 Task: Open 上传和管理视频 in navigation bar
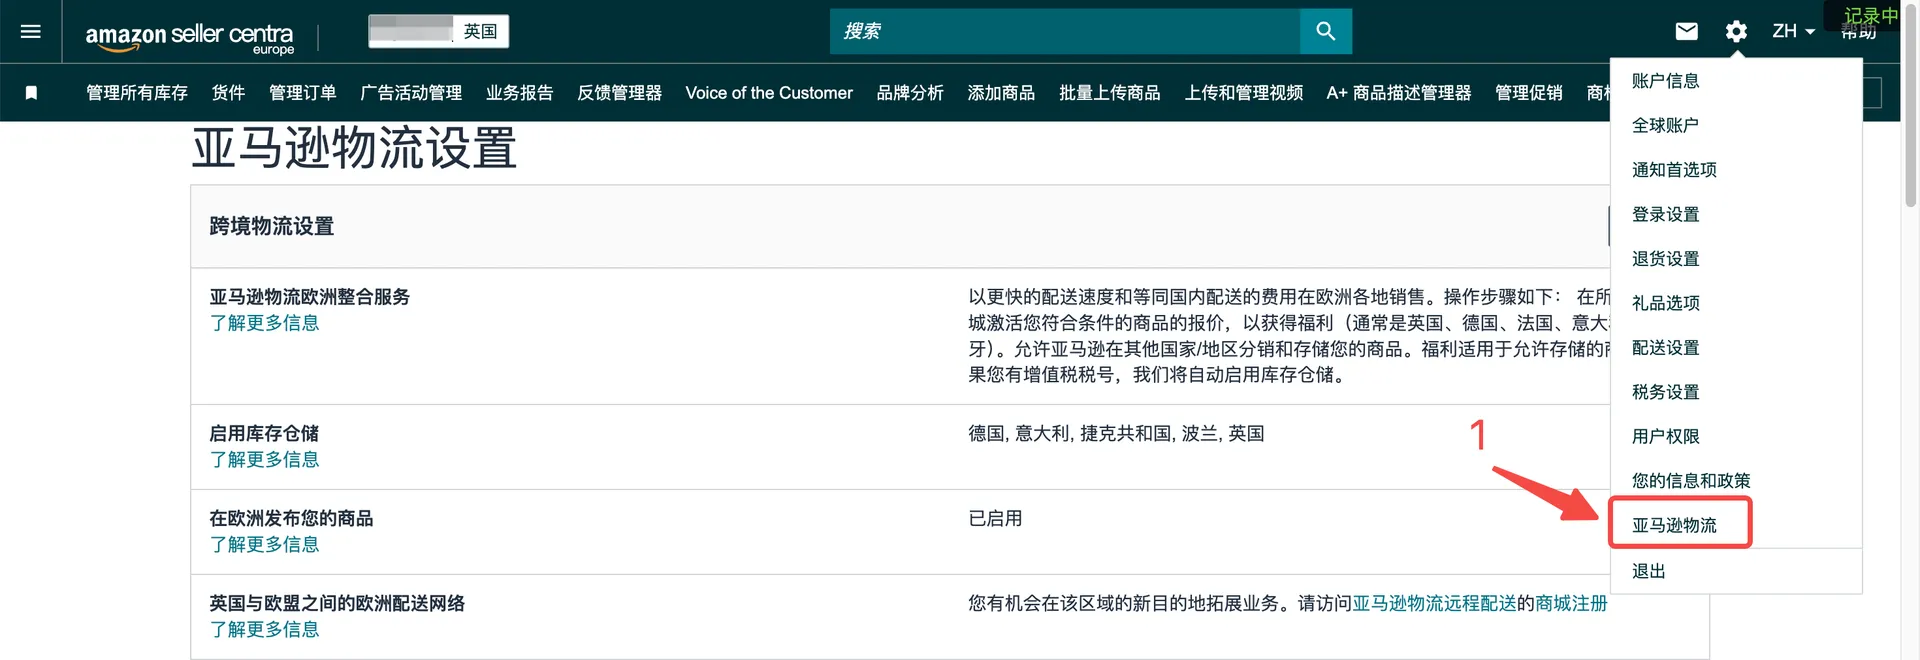[1244, 93]
